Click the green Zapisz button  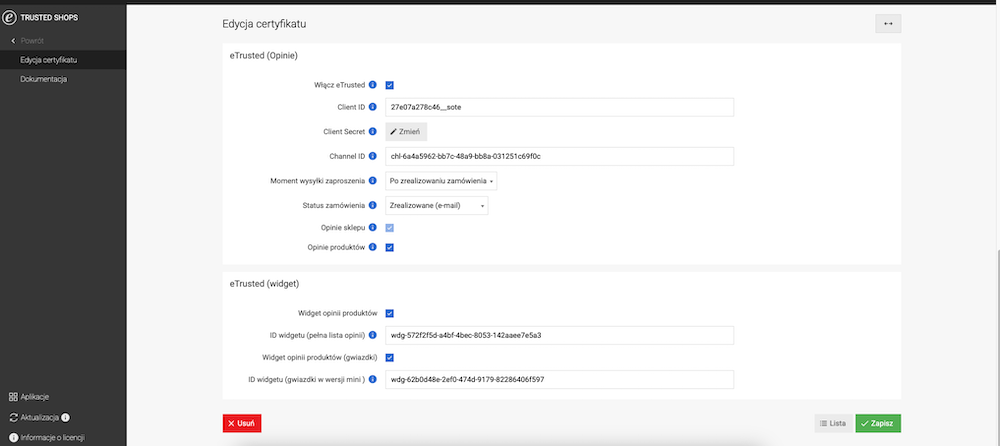point(878,423)
